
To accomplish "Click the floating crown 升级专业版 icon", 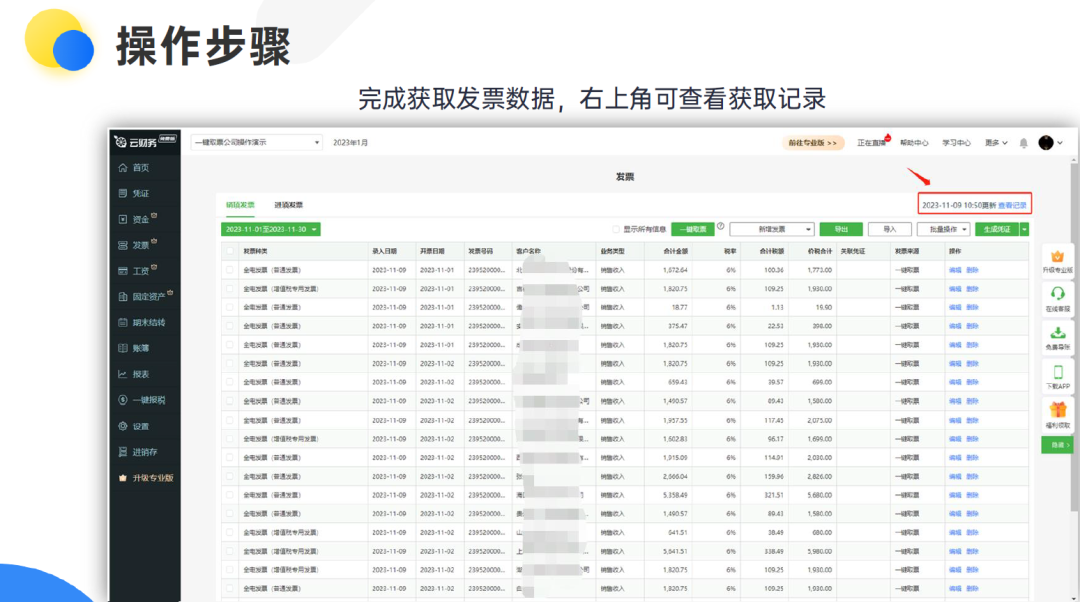I will tap(1057, 256).
